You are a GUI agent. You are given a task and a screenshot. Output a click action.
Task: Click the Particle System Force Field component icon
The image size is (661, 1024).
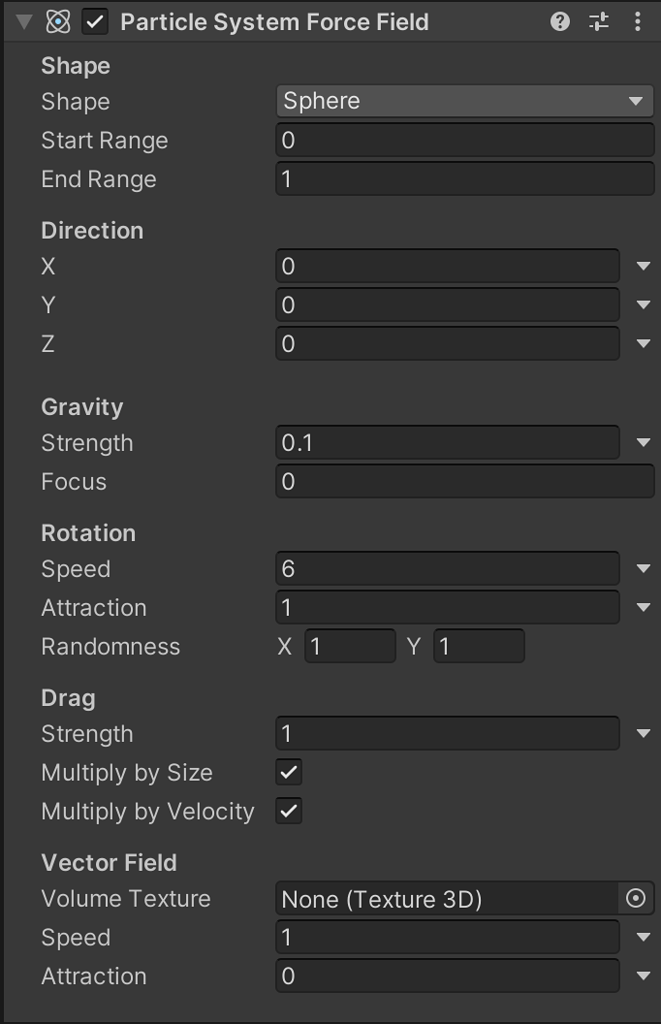click(x=58, y=22)
